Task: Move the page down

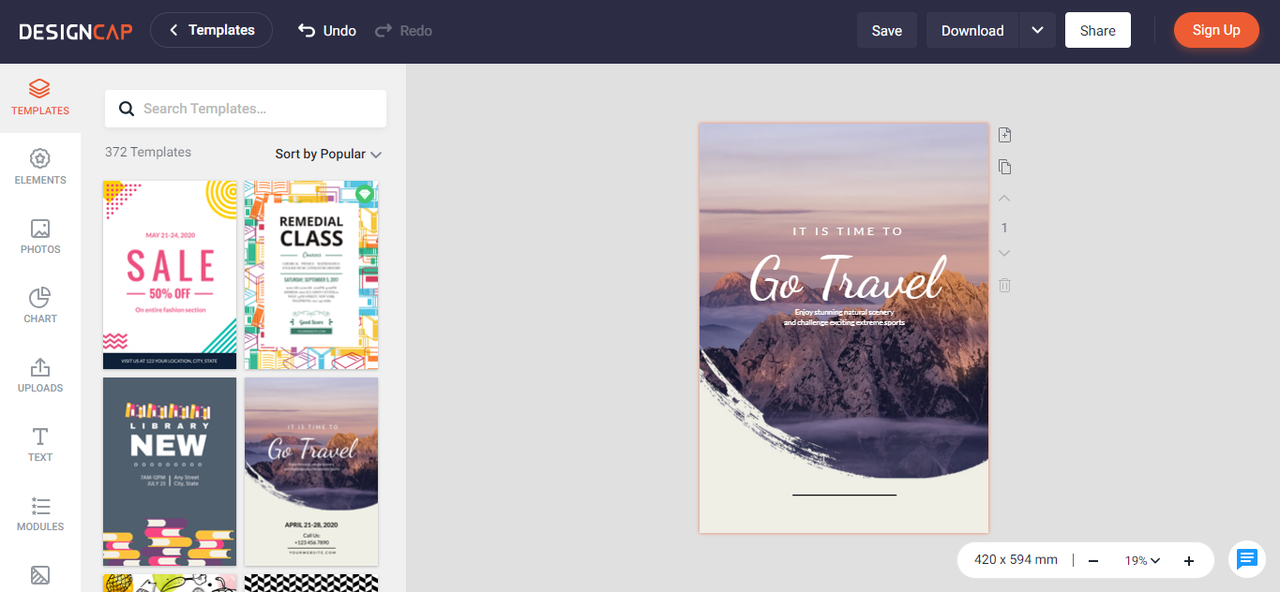Action: click(x=1005, y=254)
